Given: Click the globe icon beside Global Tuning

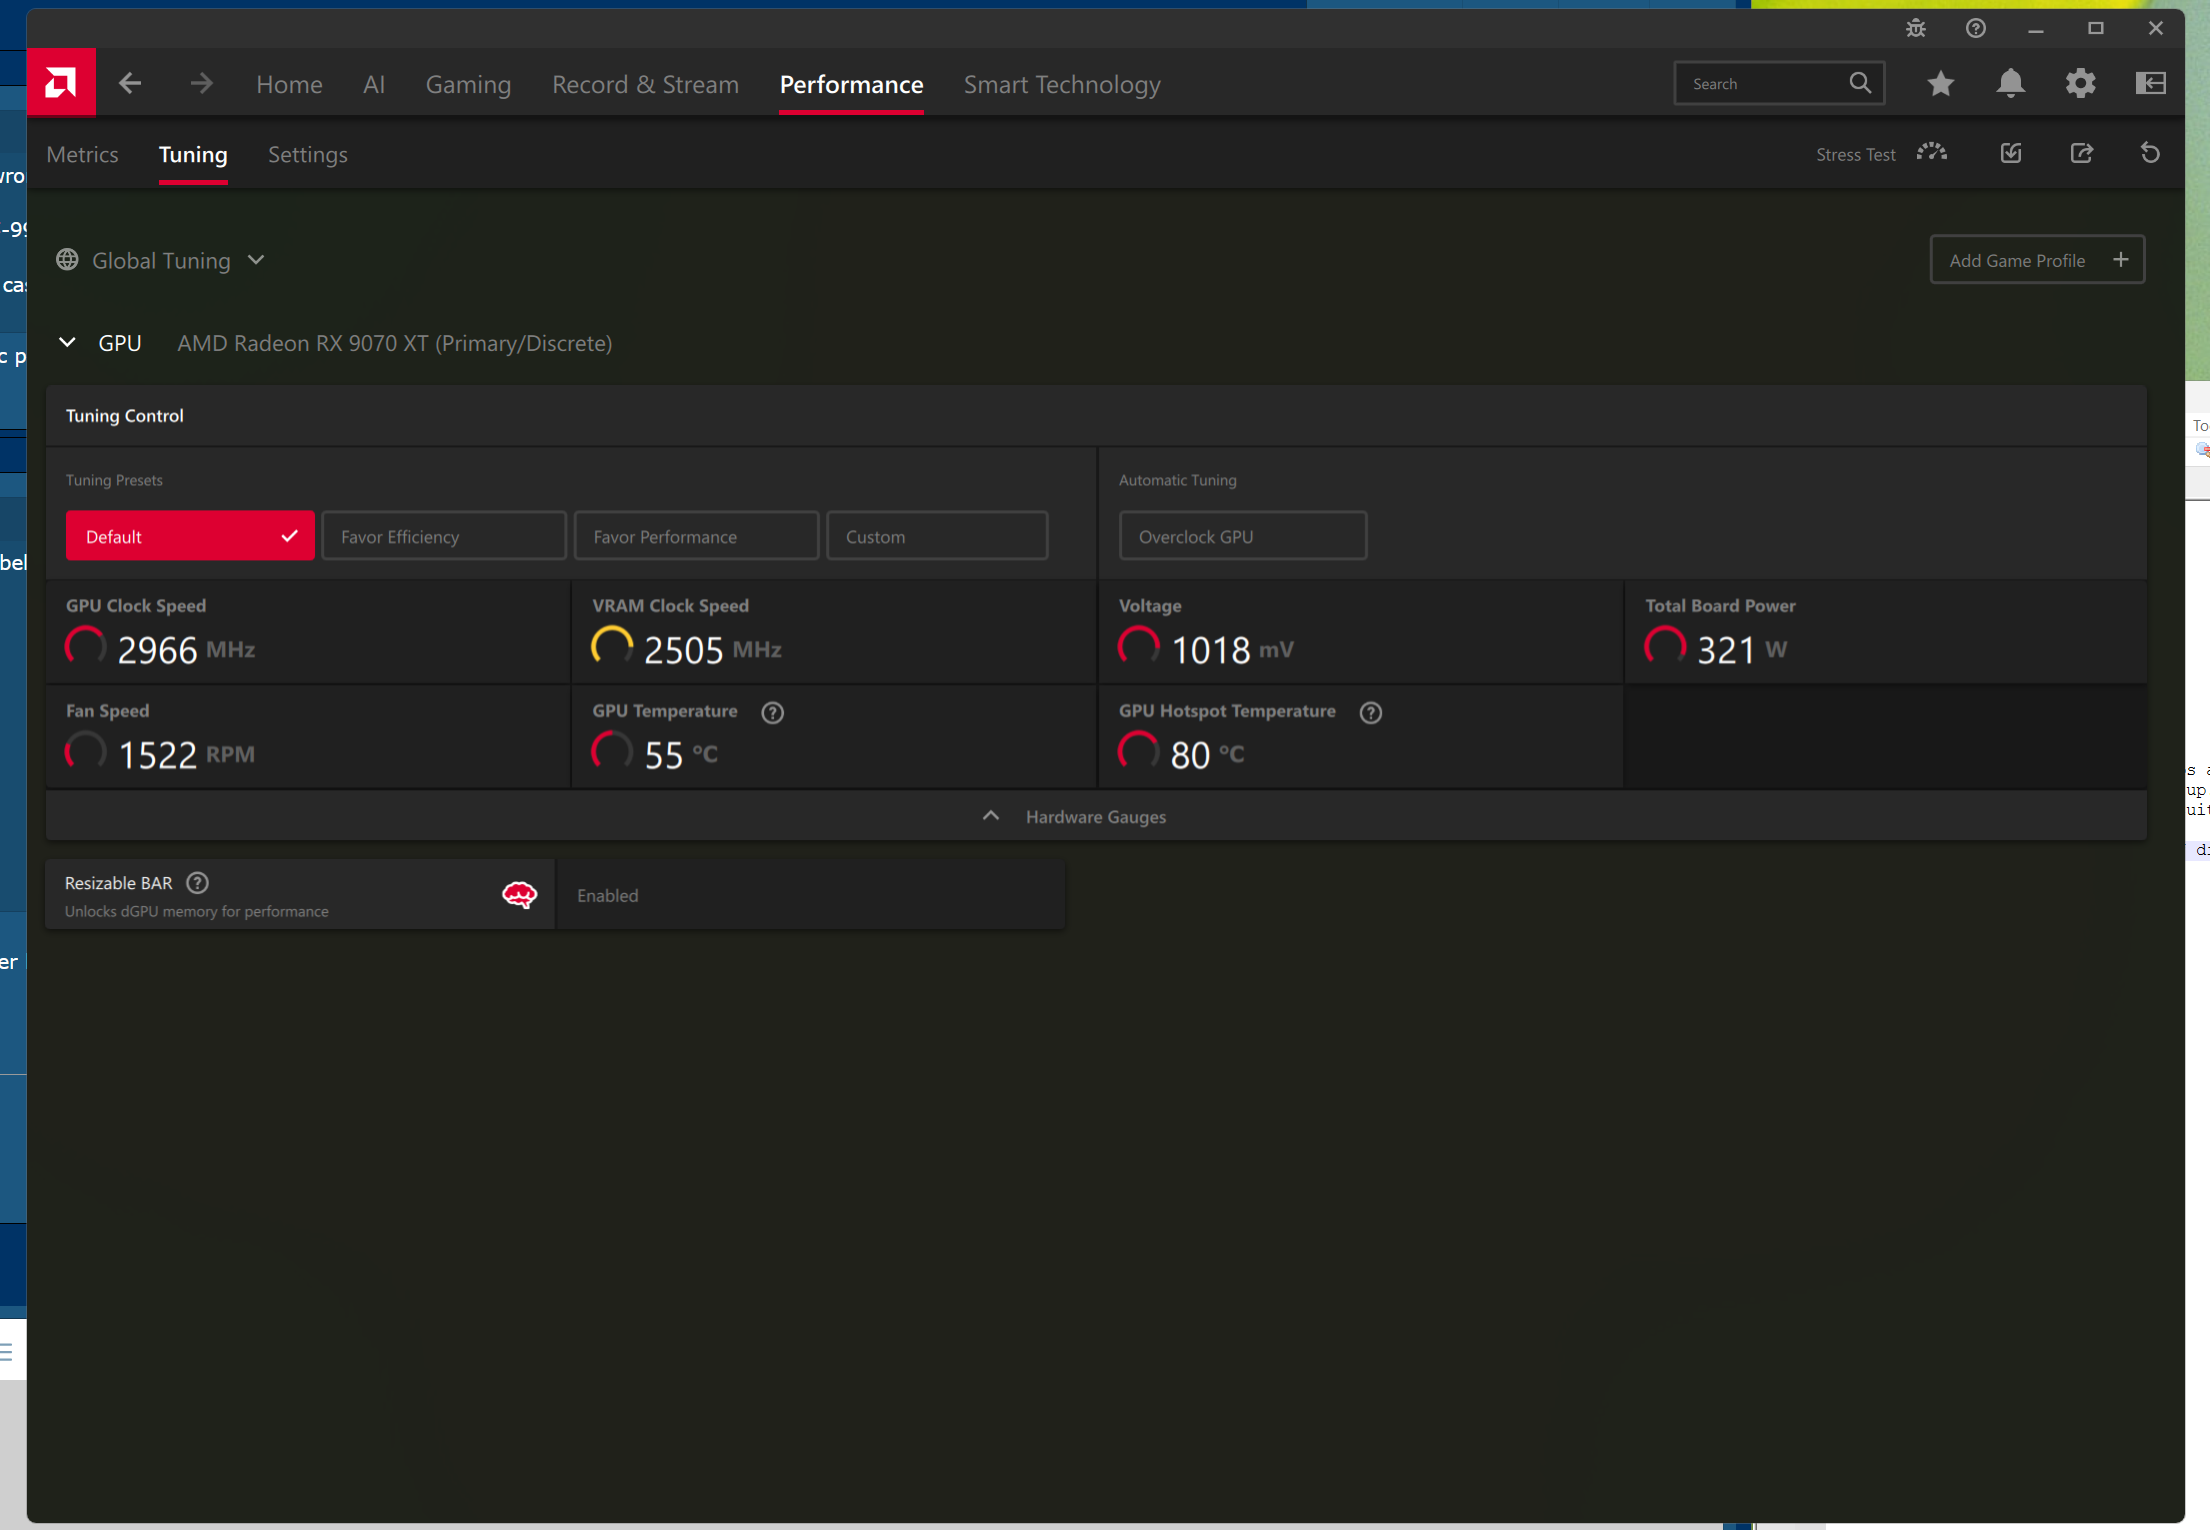Looking at the screenshot, I should (x=67, y=260).
